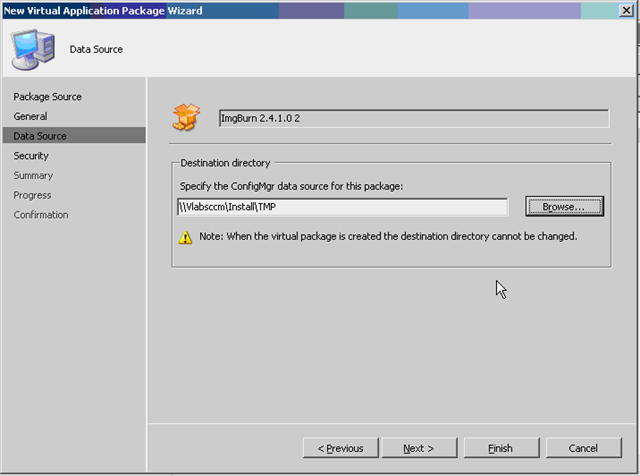The width and height of the screenshot is (640, 476).
Task: Click the ConfigMgr data source path field
Action: 342,207
